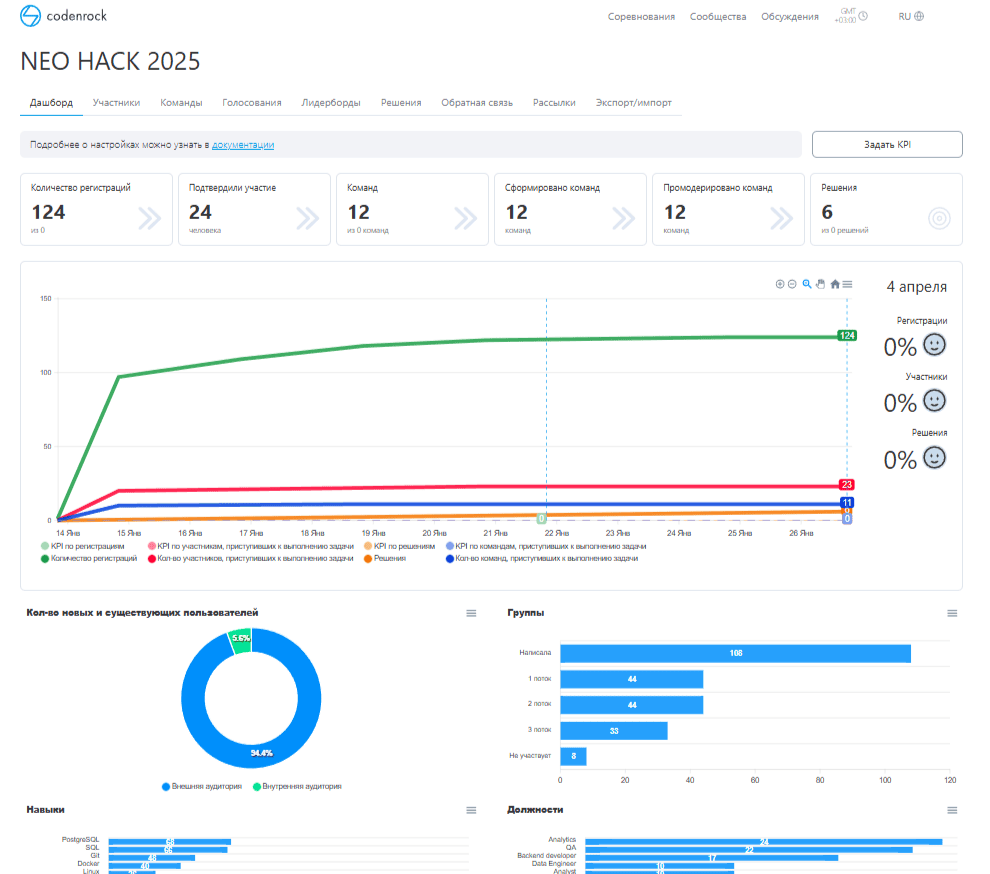990x874 pixels.
Task: Click the blue 11 data label
Action: coord(847,503)
